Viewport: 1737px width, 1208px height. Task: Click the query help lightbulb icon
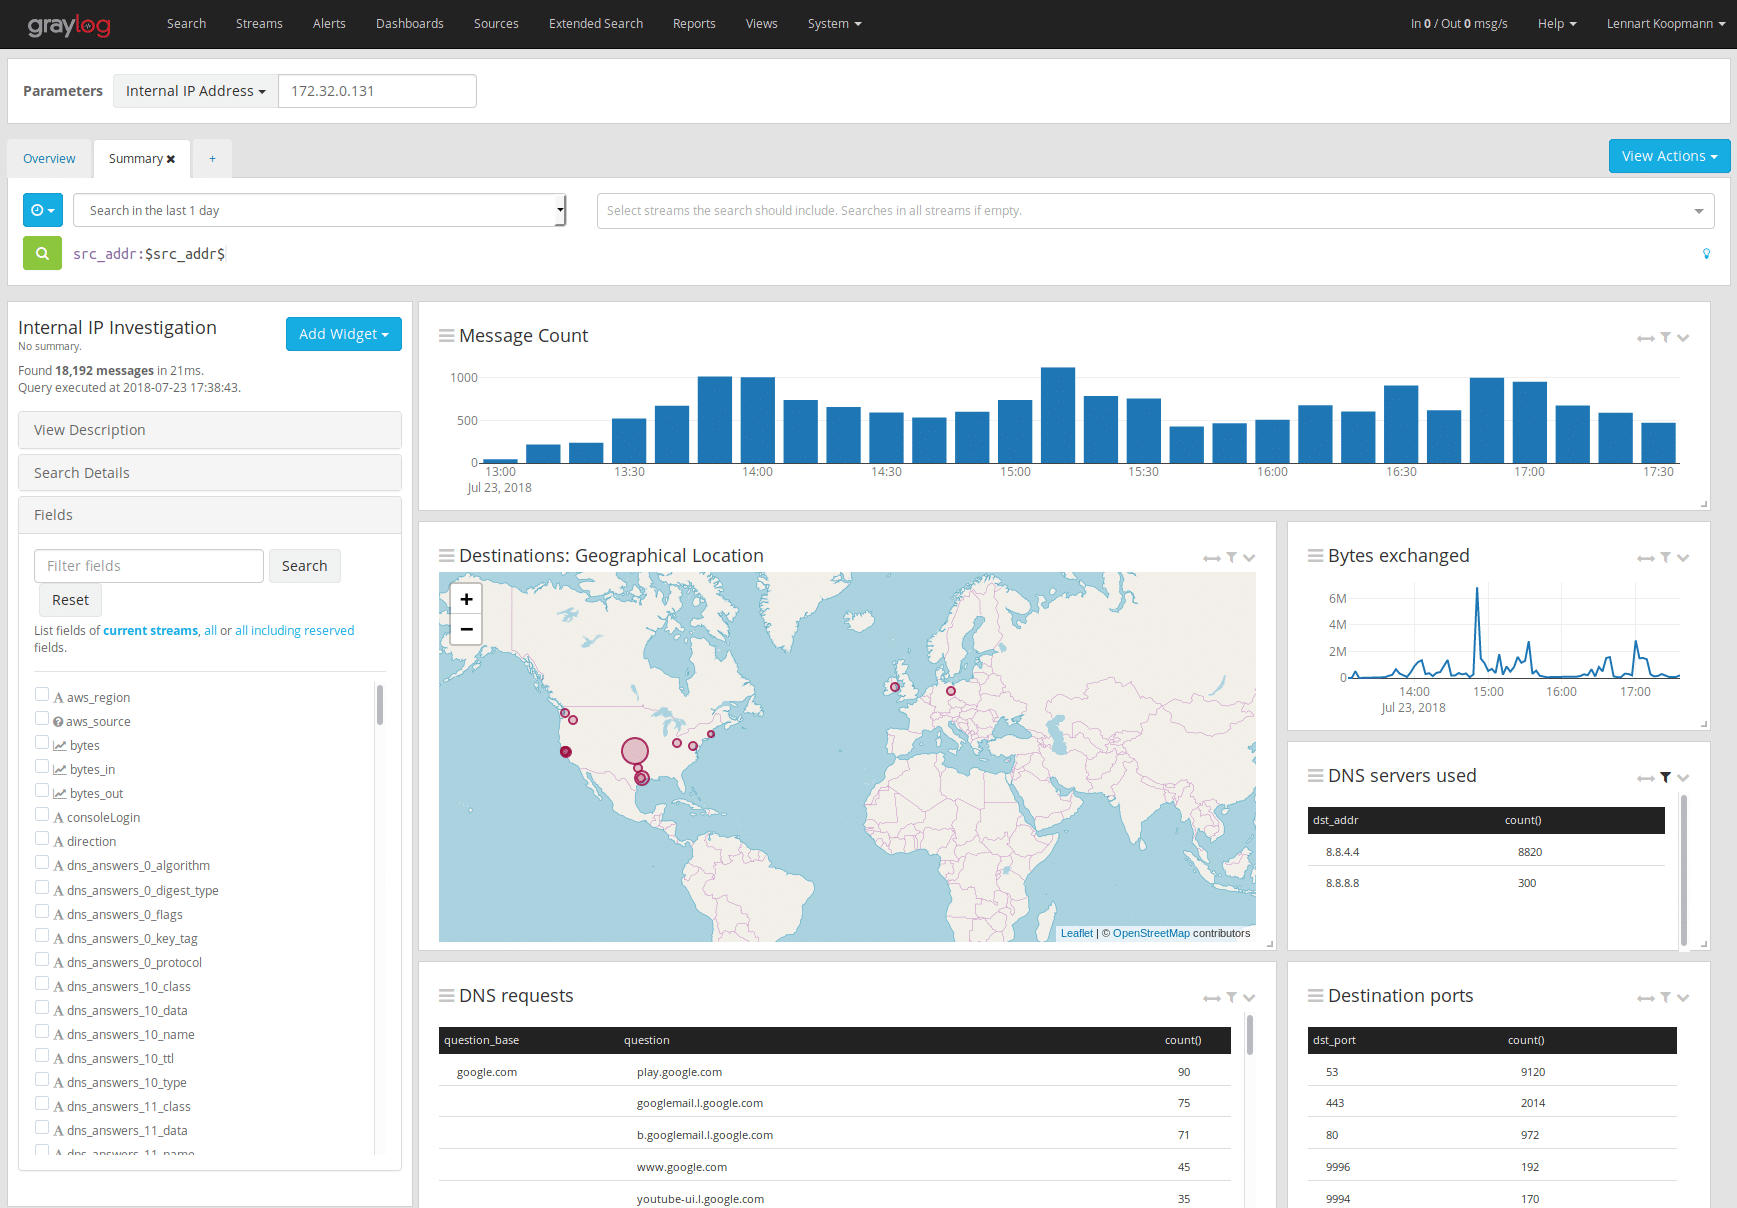click(x=1706, y=254)
